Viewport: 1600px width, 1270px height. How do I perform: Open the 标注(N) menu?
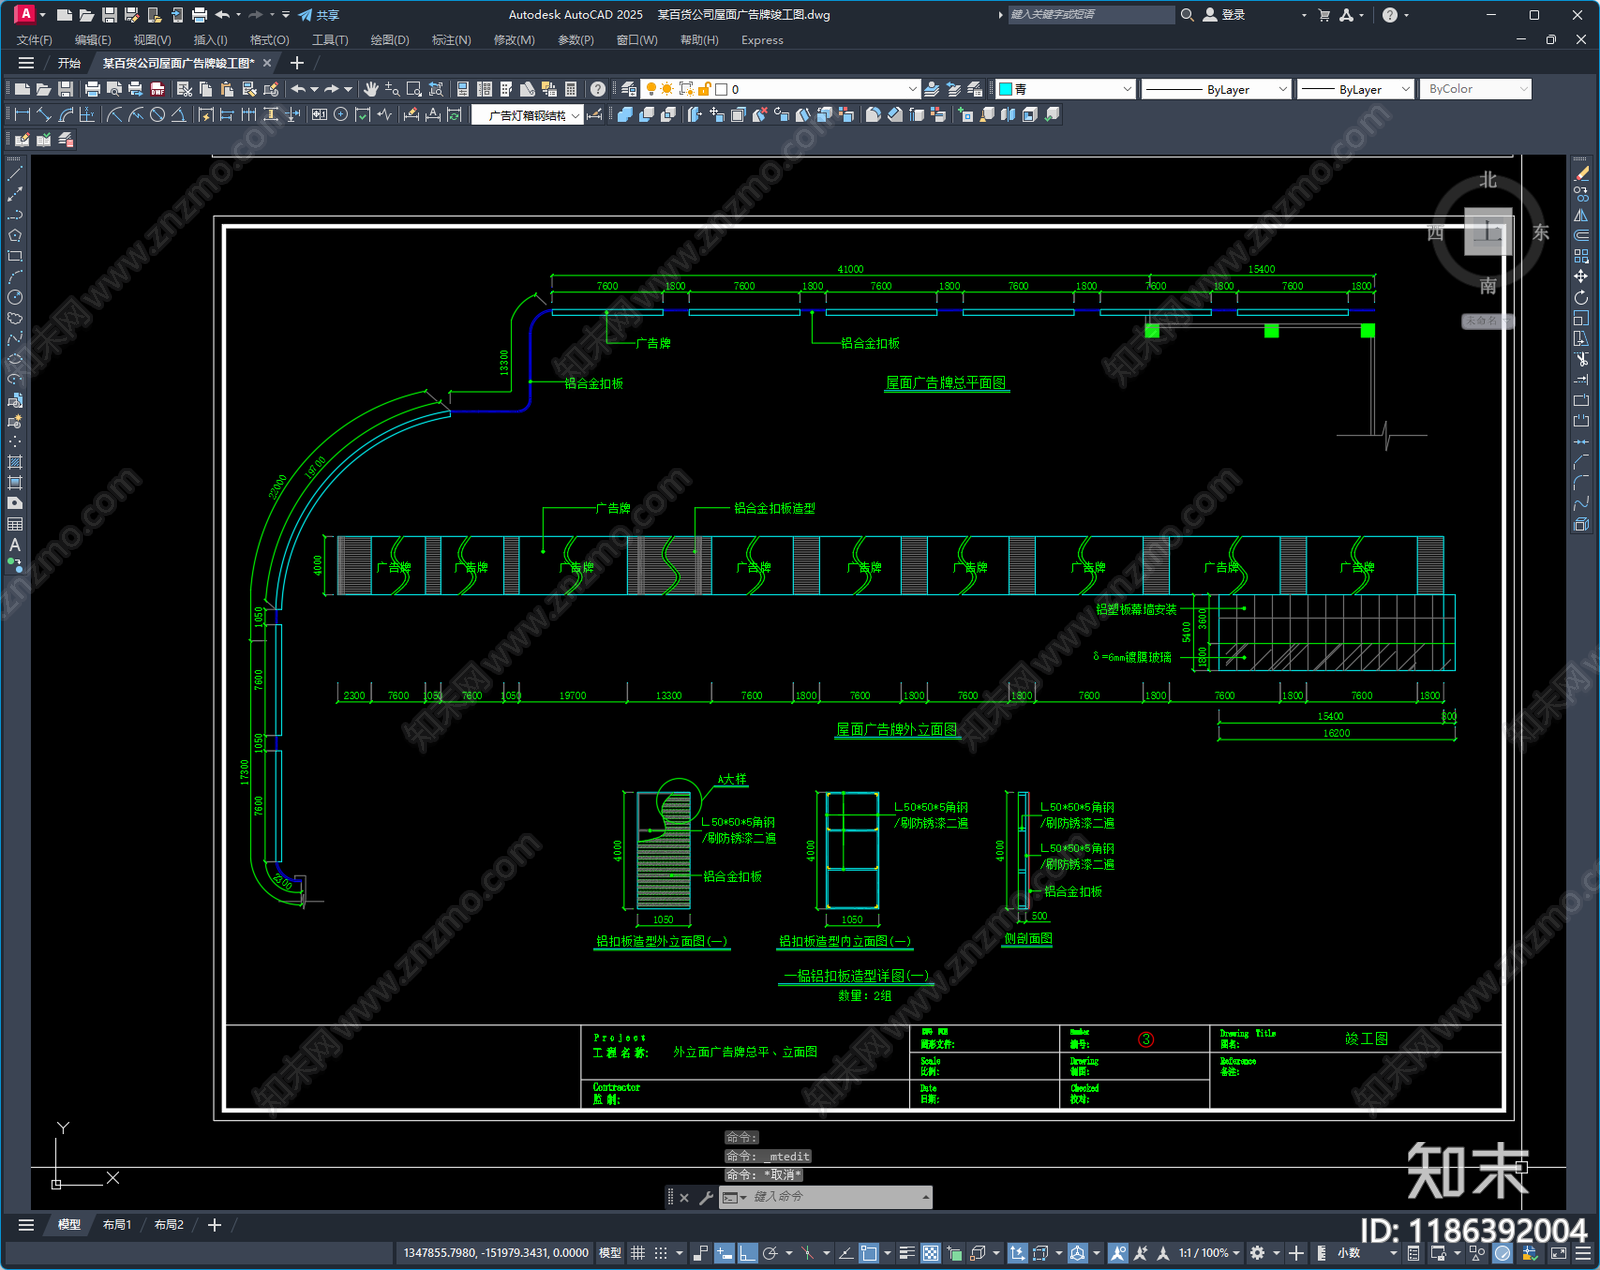click(451, 40)
